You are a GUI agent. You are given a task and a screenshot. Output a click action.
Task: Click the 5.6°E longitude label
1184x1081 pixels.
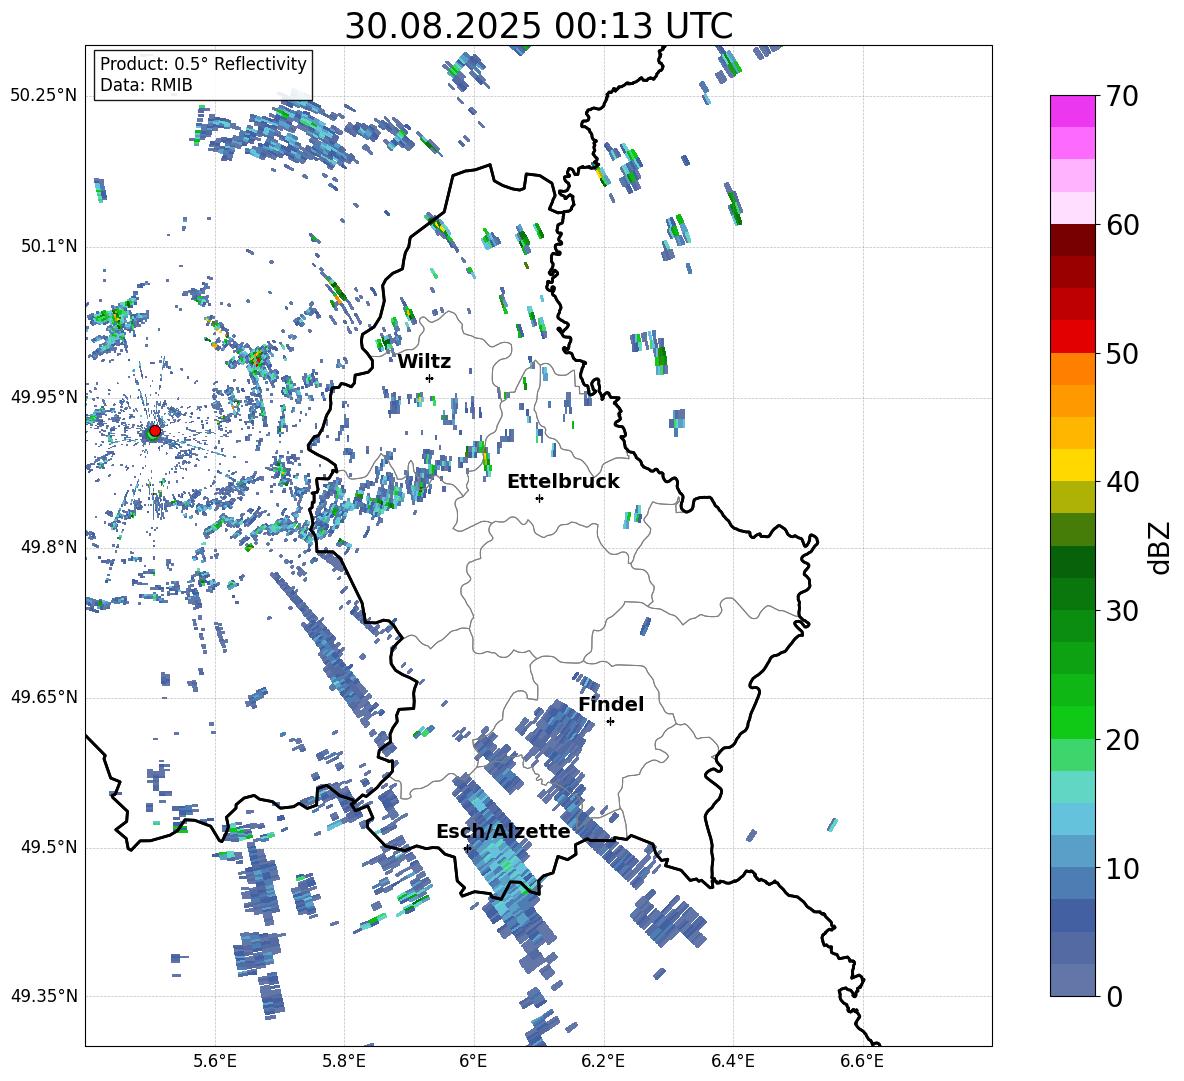click(x=215, y=1061)
